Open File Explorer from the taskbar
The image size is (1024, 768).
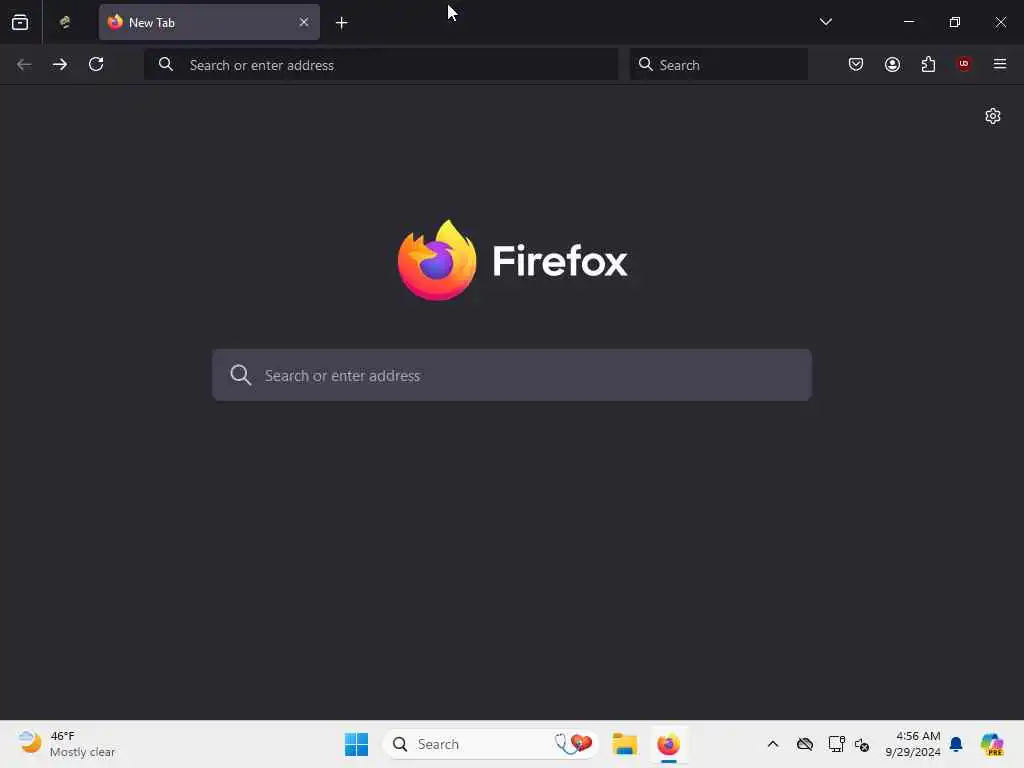click(x=624, y=744)
